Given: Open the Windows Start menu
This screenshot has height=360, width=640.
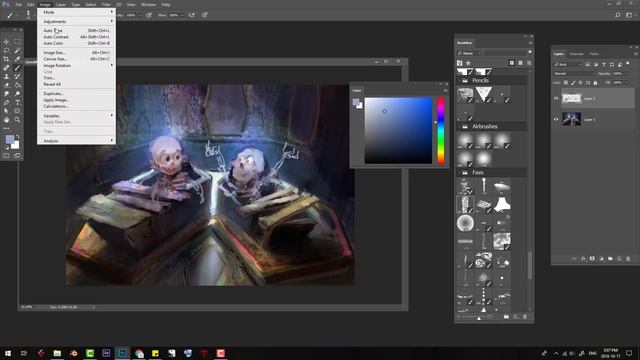Looking at the screenshot, I should pyautogui.click(x=8, y=353).
